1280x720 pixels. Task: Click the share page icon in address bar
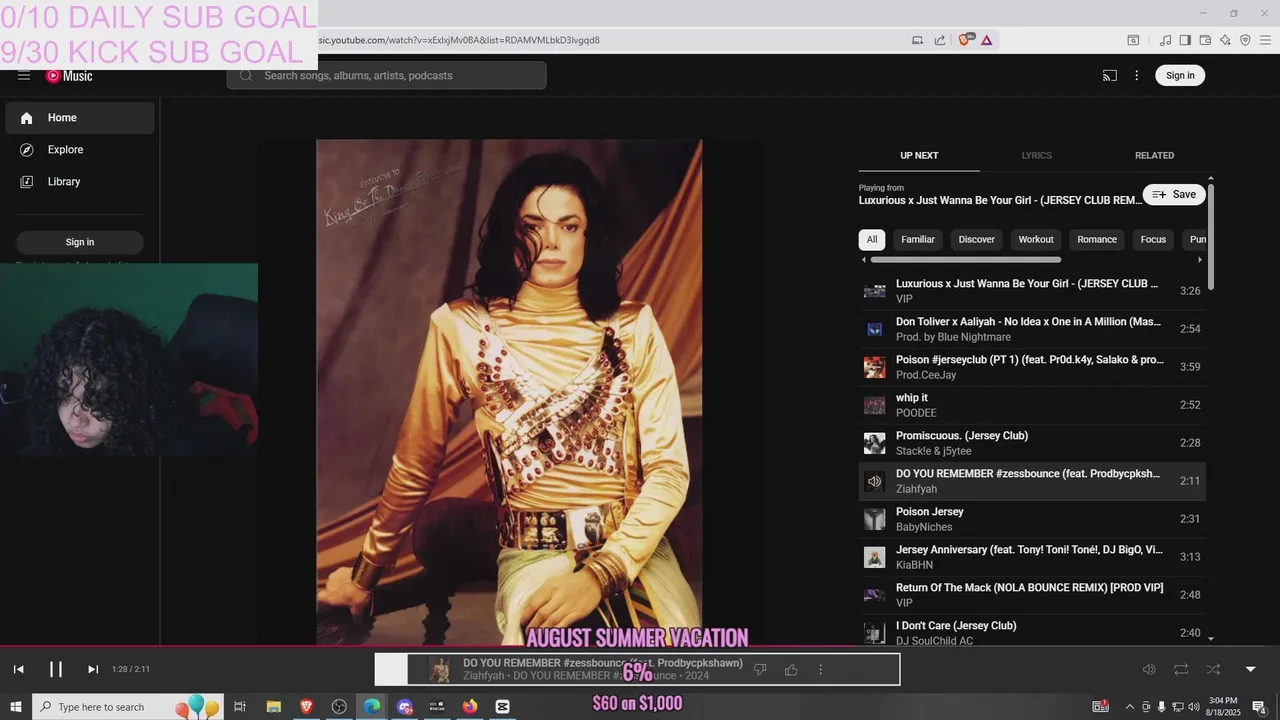(940, 40)
